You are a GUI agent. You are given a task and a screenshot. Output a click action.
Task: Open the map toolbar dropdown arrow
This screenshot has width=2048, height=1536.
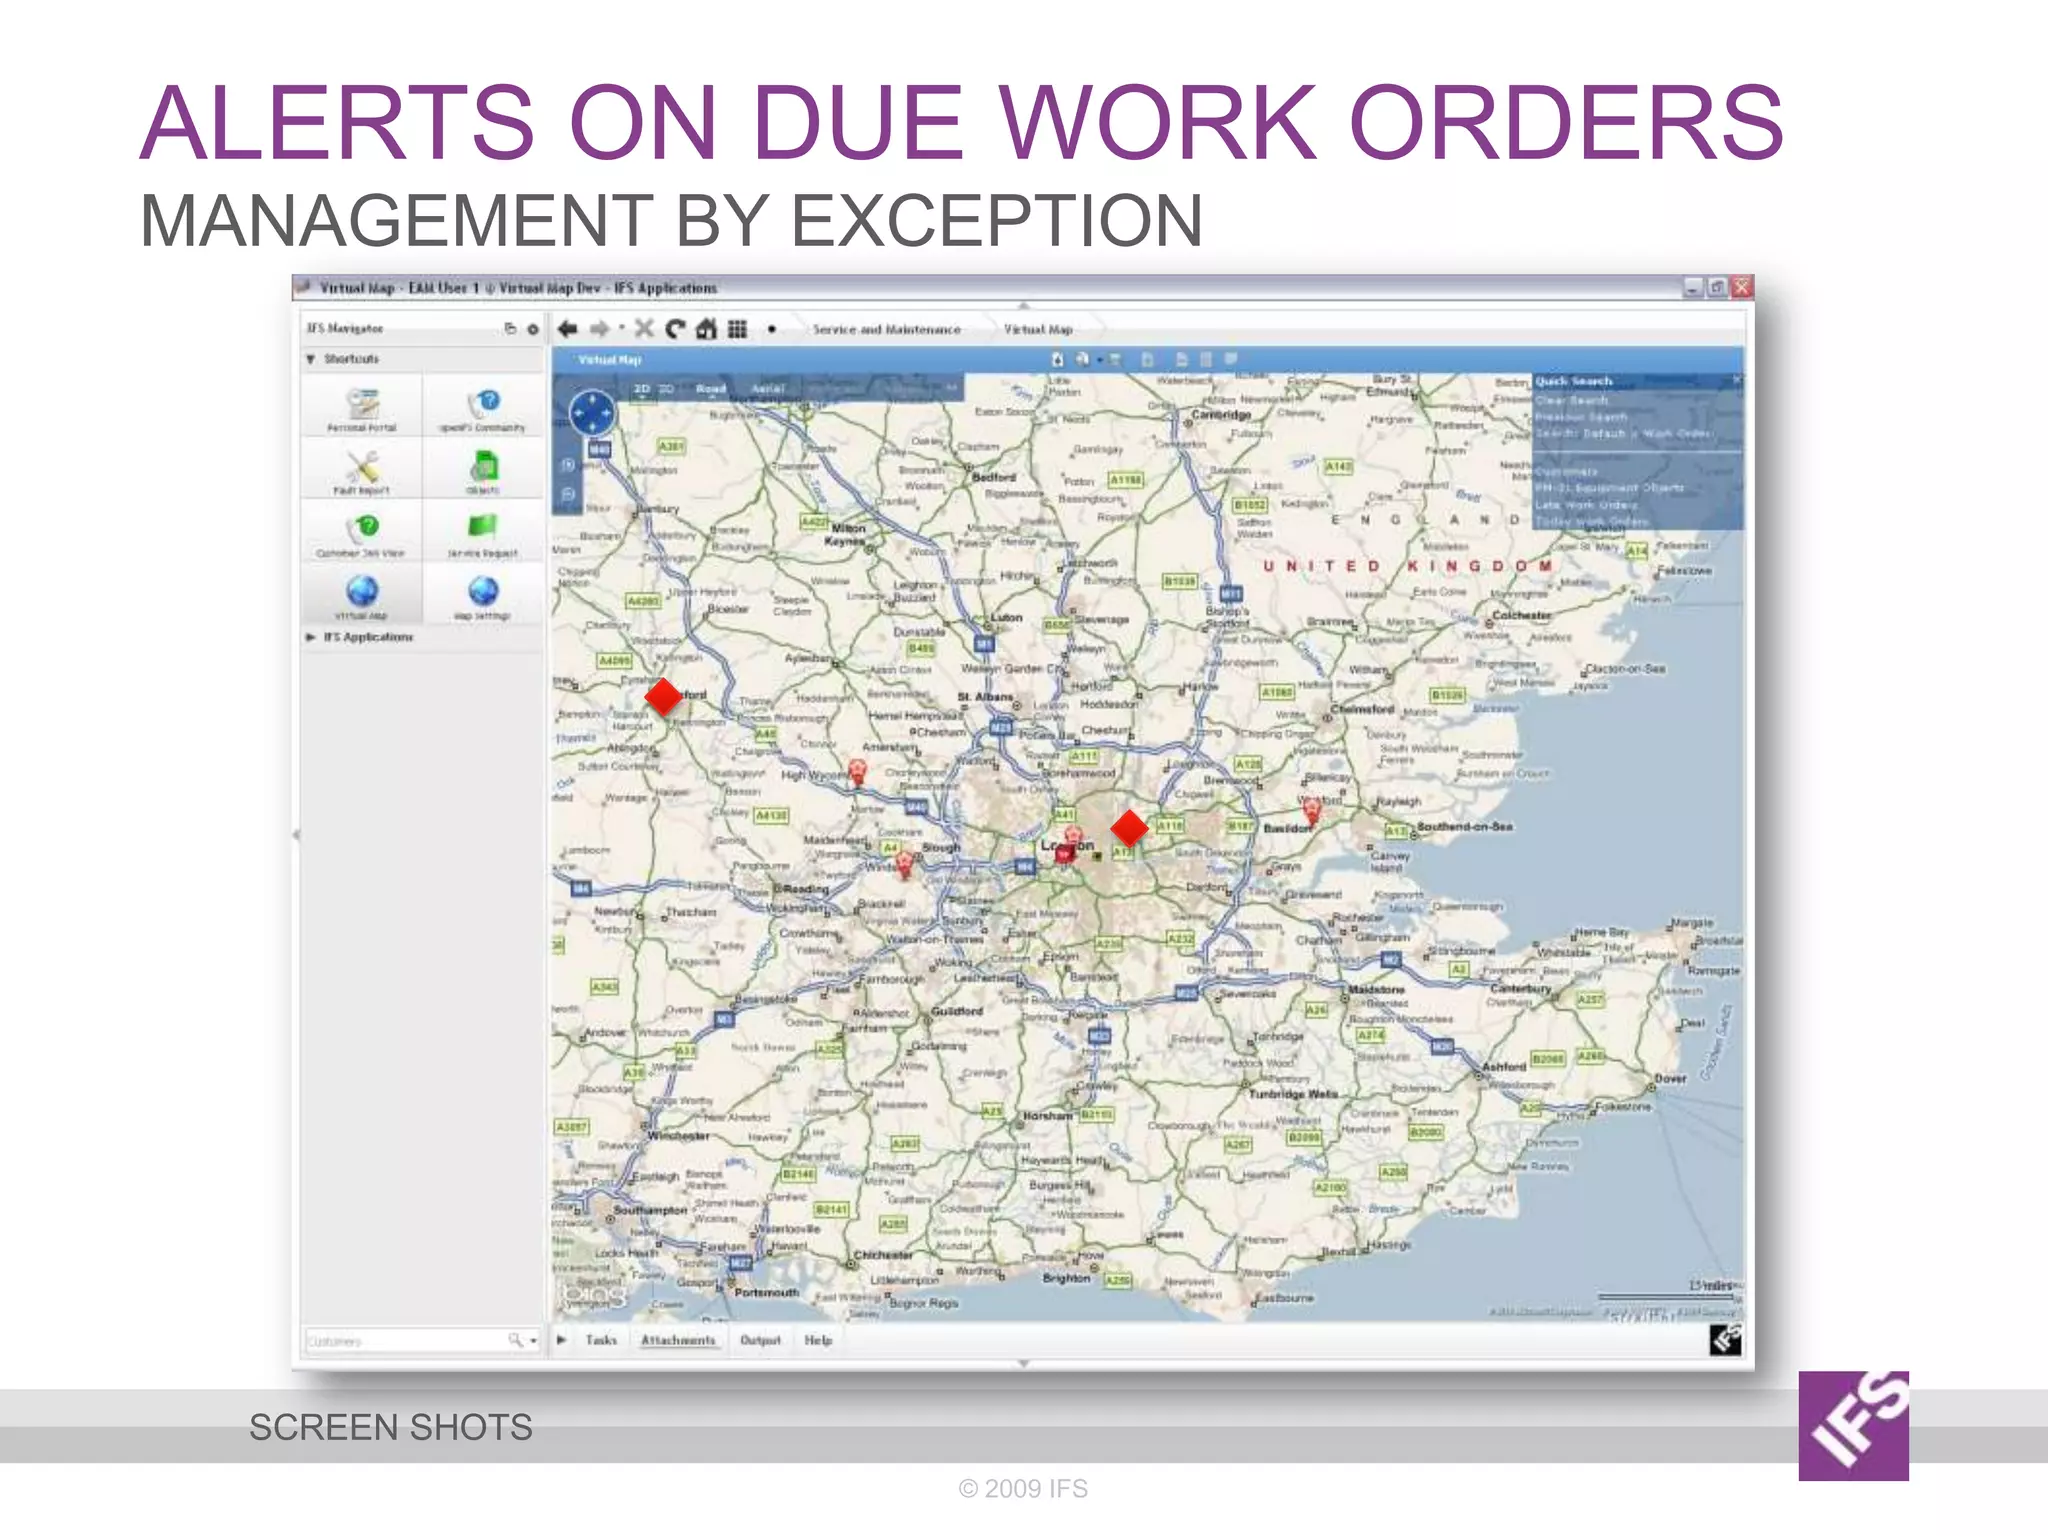click(x=1100, y=359)
